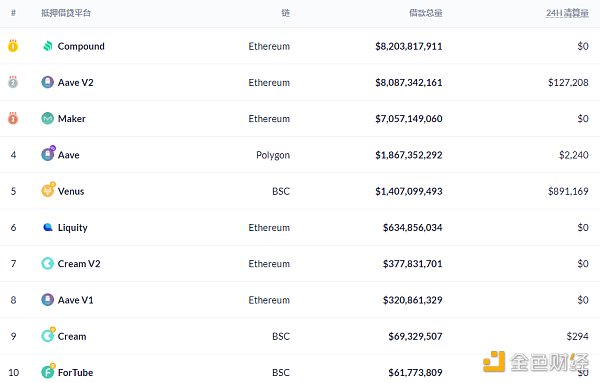Click the chain column header
600x383 pixels.
click(285, 13)
